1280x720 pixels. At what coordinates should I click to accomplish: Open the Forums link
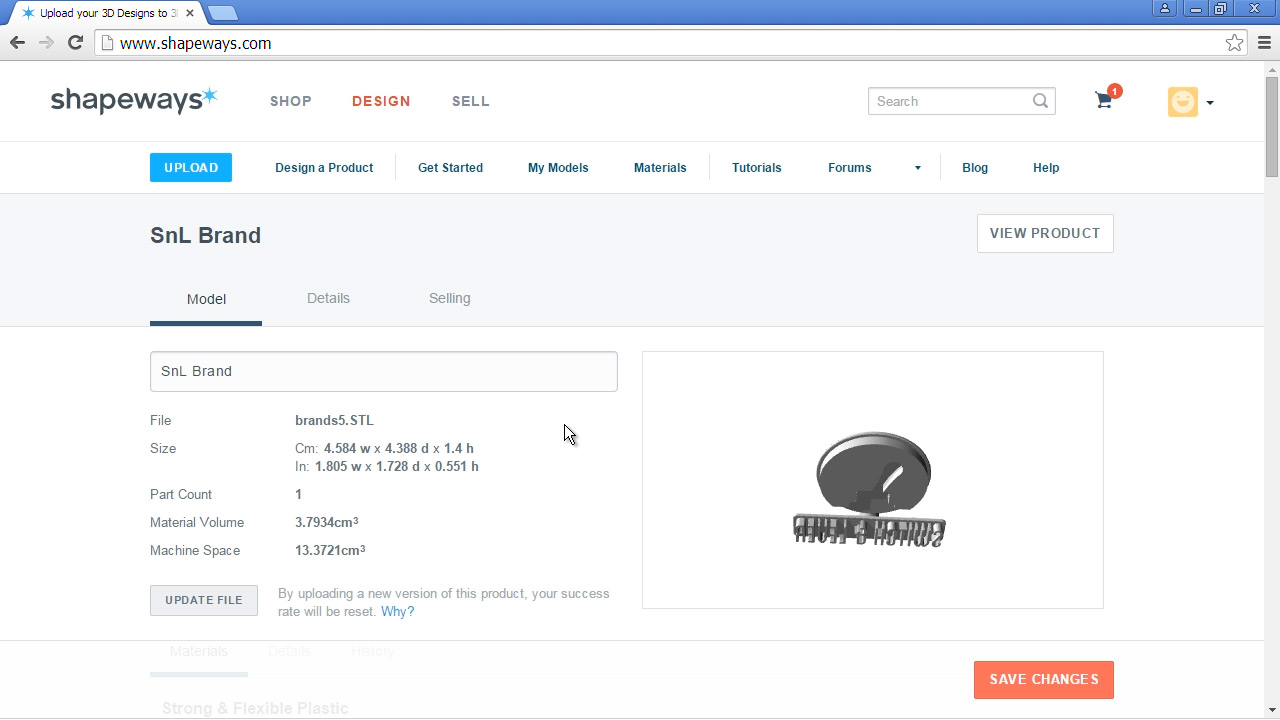850,168
